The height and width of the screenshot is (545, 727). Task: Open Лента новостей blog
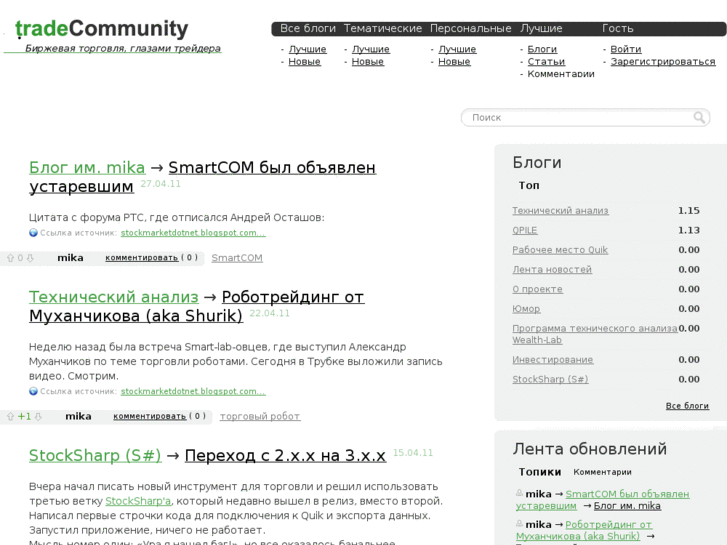[552, 269]
